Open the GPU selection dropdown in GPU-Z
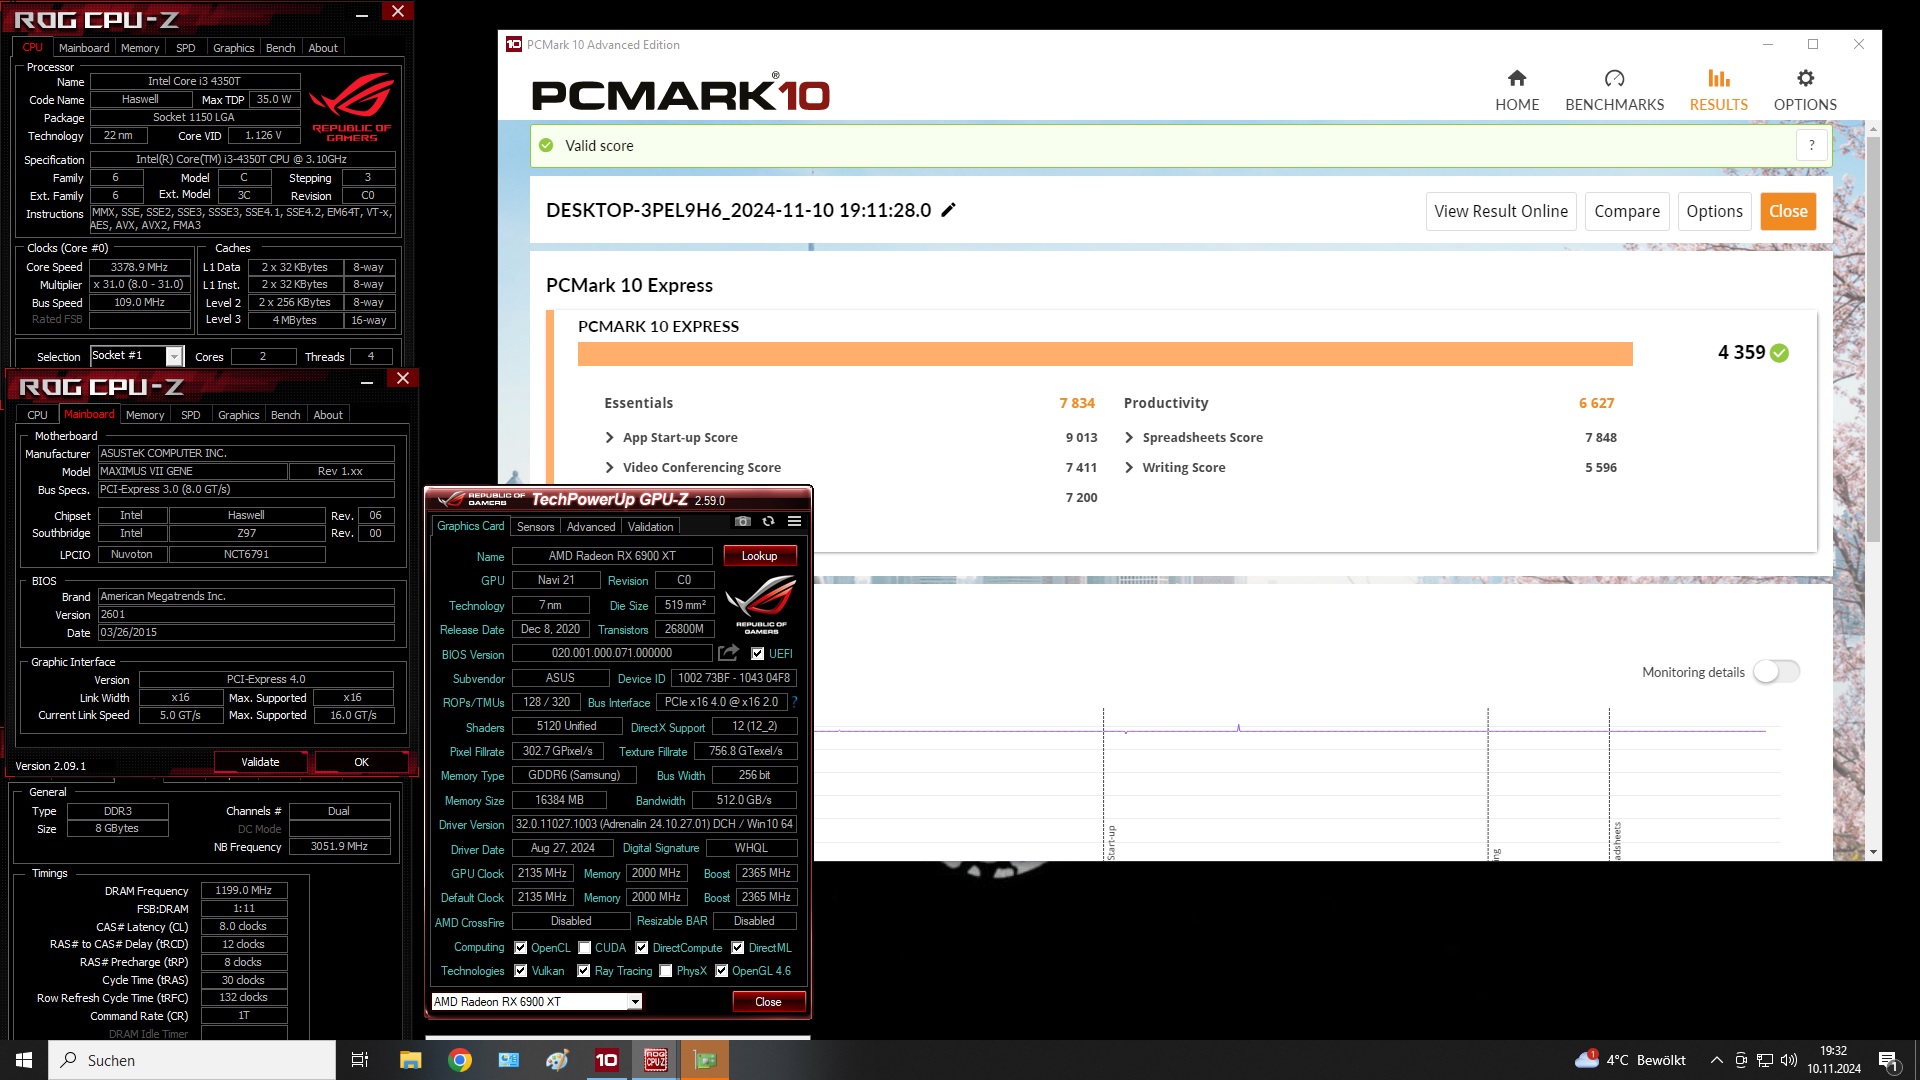The image size is (1920, 1080). point(635,1002)
